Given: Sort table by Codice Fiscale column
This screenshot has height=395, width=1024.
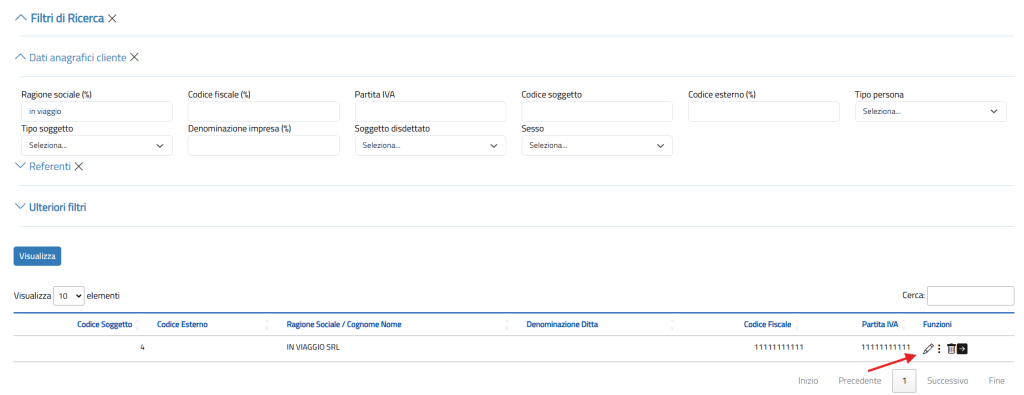Looking at the screenshot, I should click(767, 324).
